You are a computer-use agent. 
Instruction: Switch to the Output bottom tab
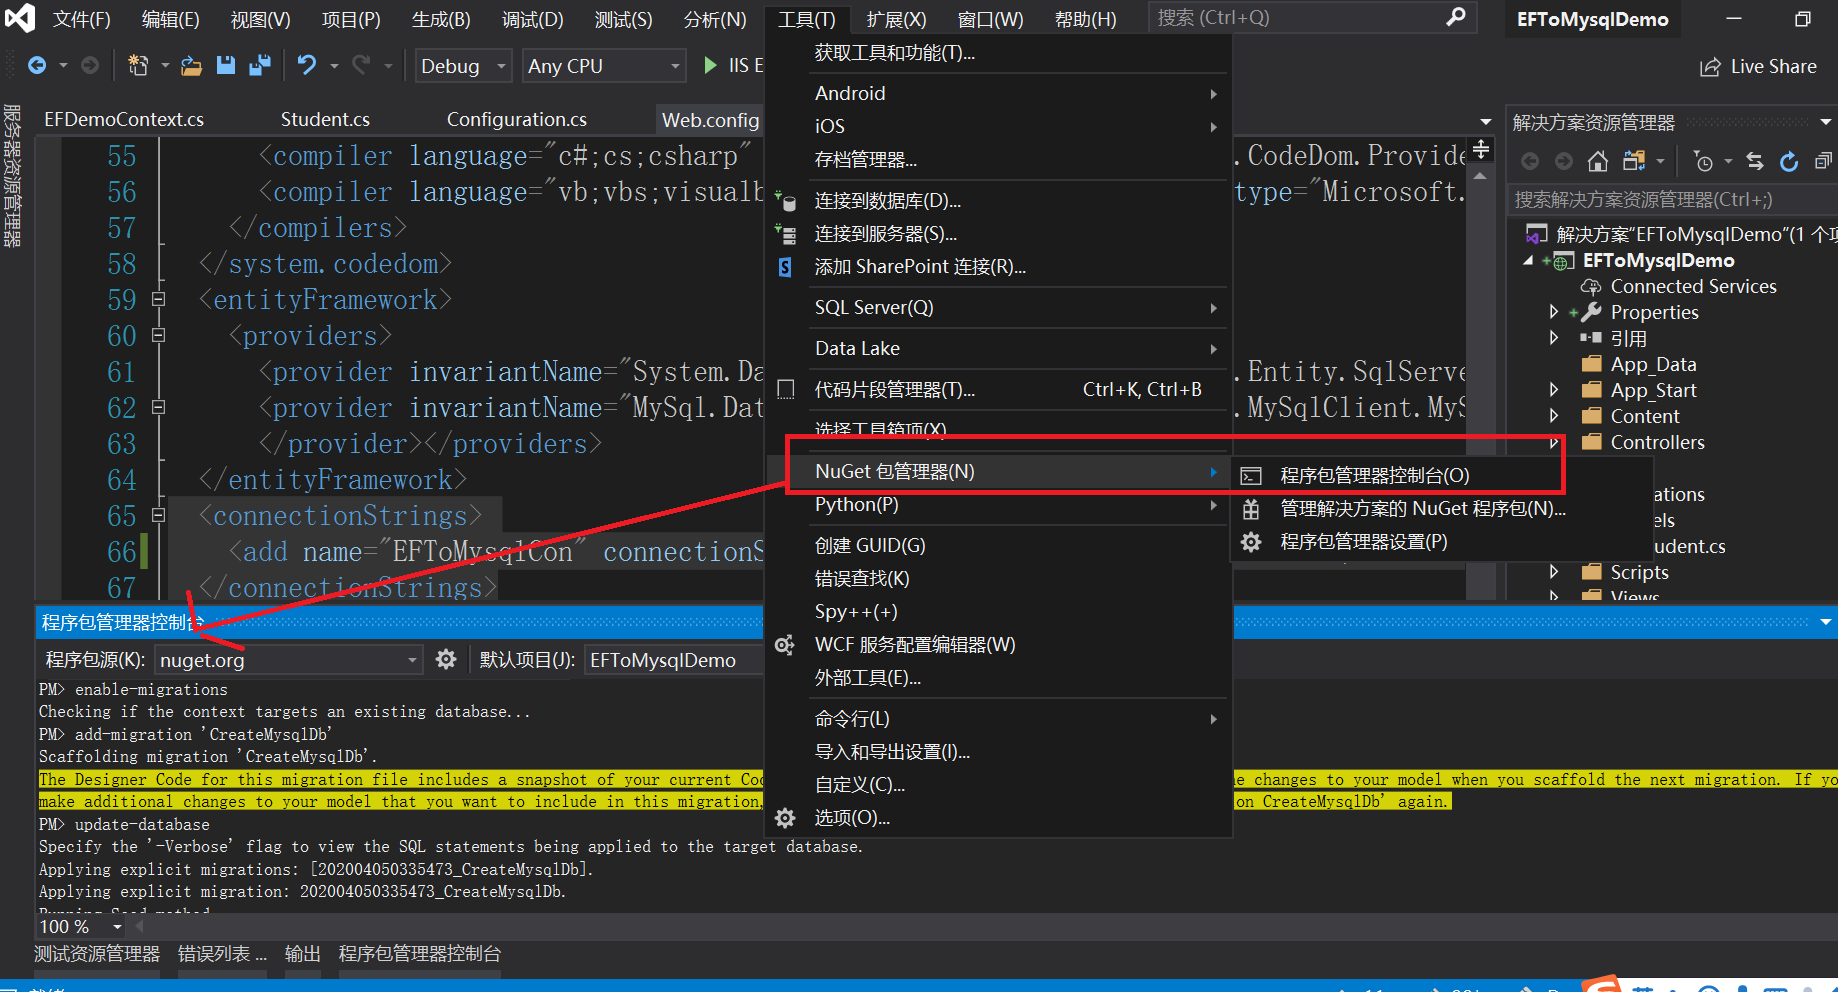coord(302,954)
